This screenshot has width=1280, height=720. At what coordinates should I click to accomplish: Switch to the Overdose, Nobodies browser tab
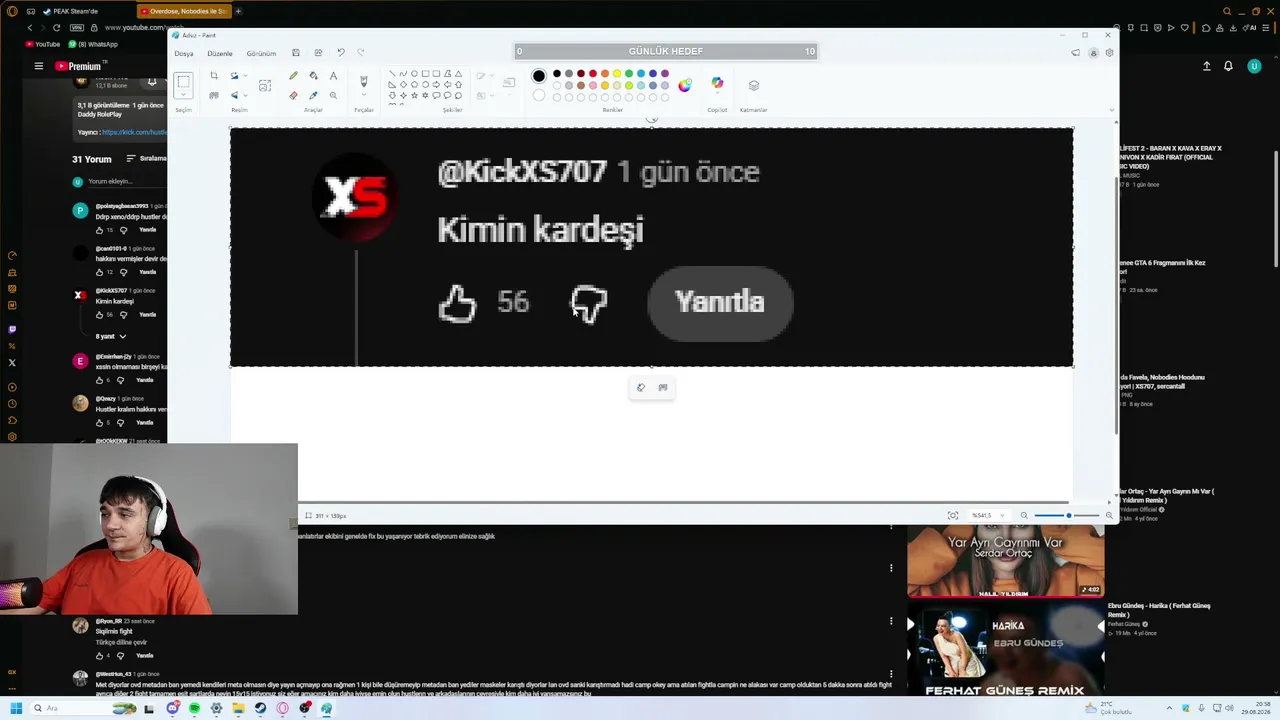tap(184, 11)
